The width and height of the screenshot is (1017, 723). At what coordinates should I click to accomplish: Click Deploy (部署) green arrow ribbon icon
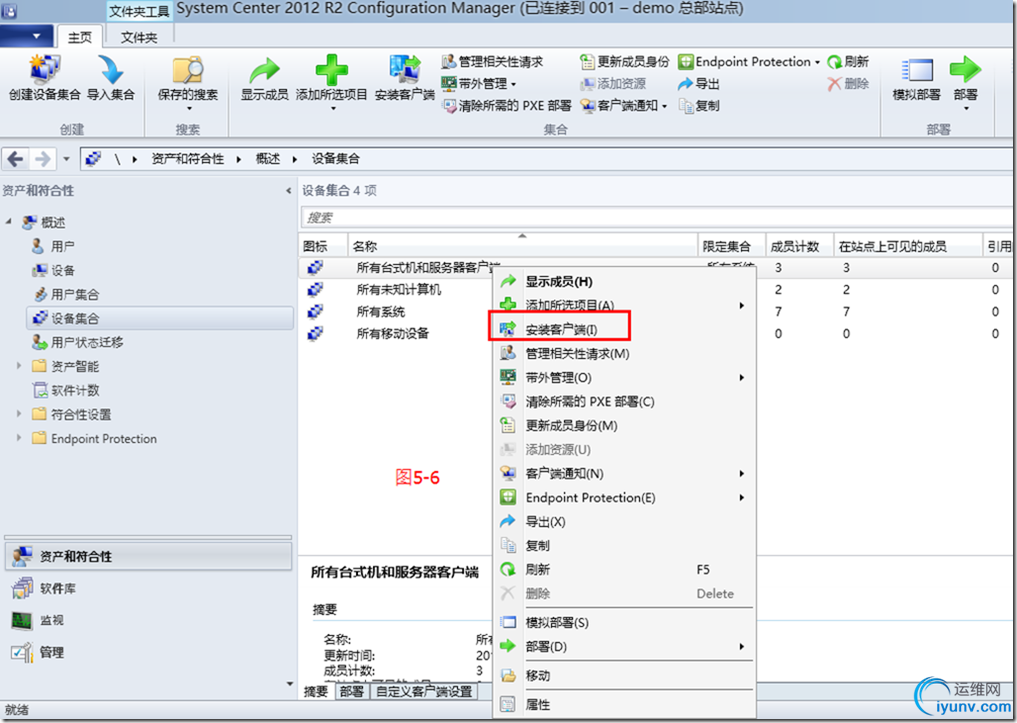tap(965, 69)
